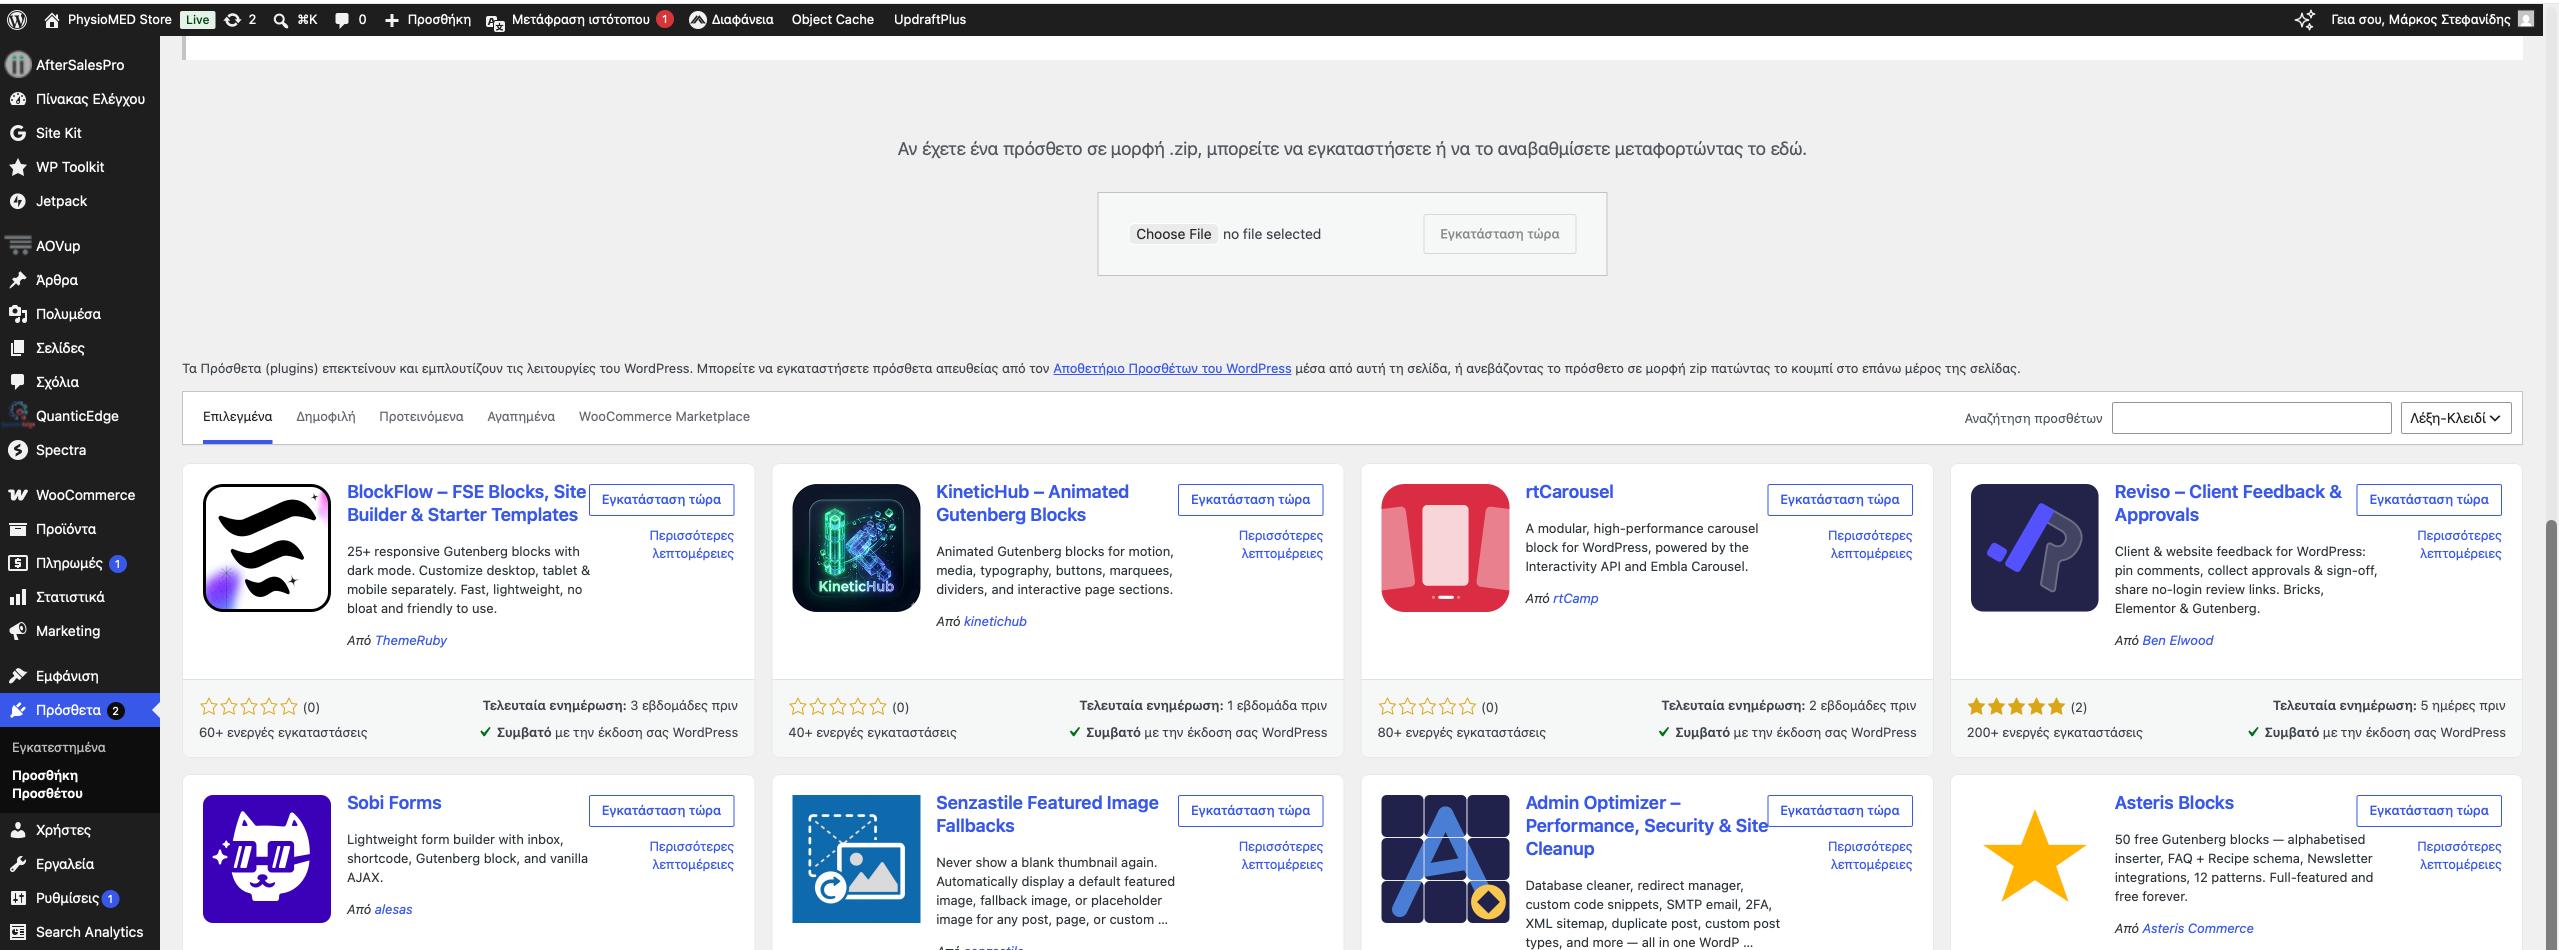Open QuanticEdge sidebar icon

click(17, 416)
